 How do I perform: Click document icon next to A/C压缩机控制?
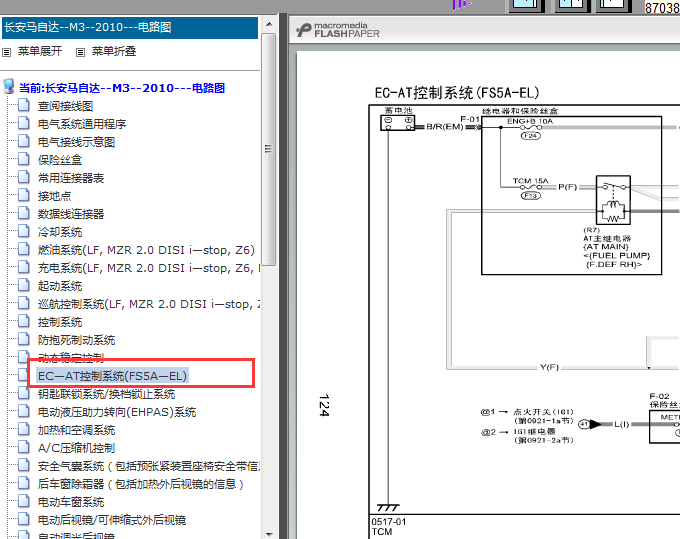pyautogui.click(x=24, y=447)
